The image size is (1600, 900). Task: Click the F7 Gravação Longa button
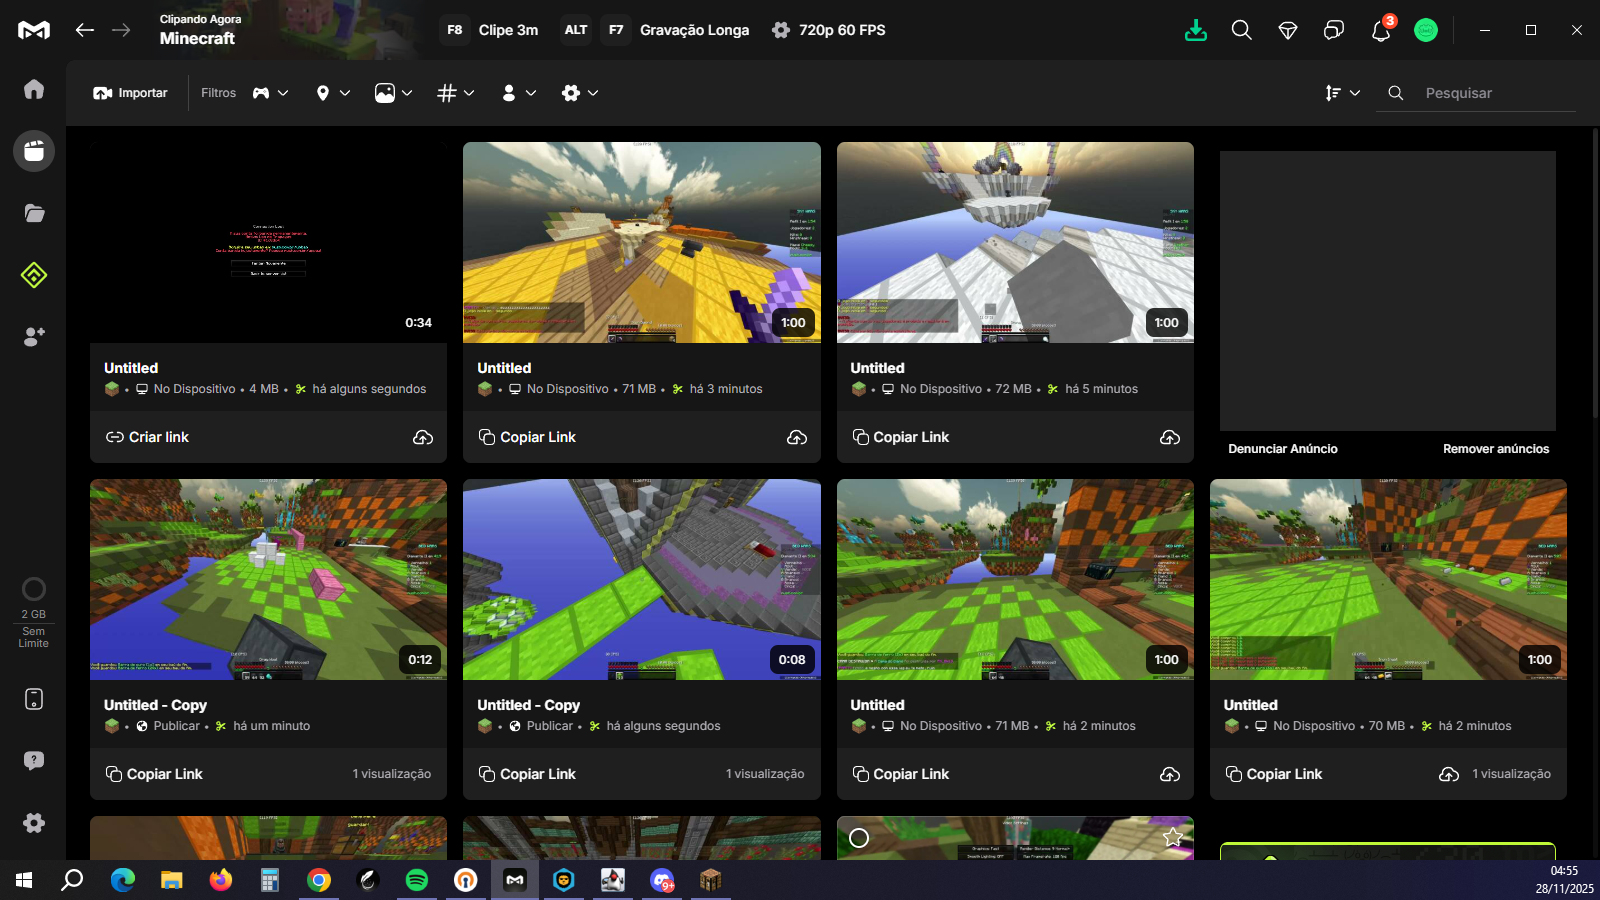click(x=677, y=30)
